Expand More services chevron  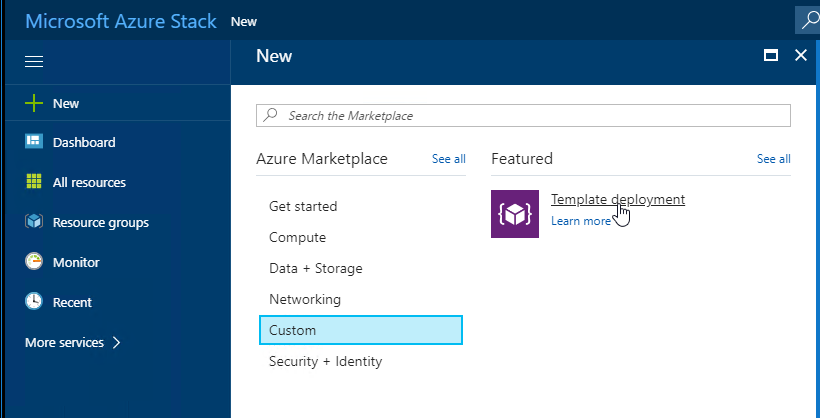click(x=117, y=342)
